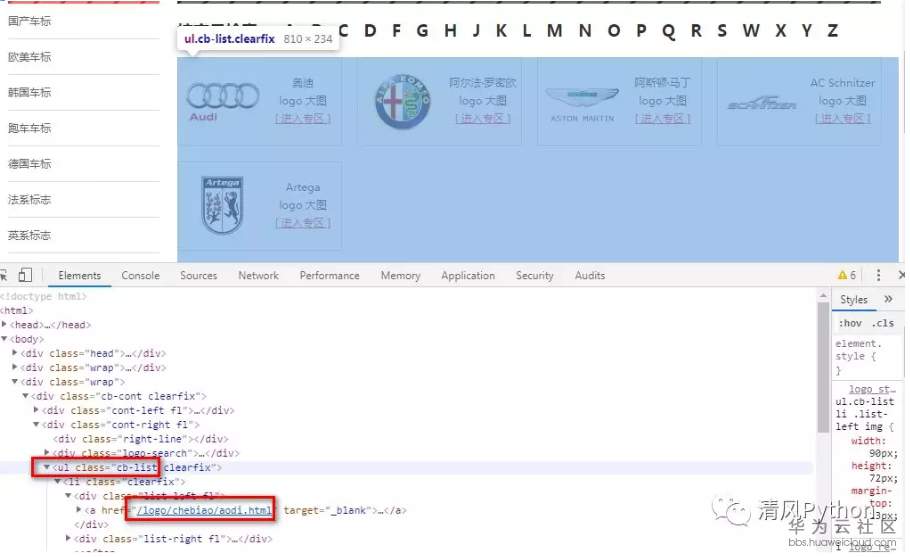Image resolution: width=910 pixels, height=557 pixels.
Task: Filter logos by letter G
Action: pos(422,31)
